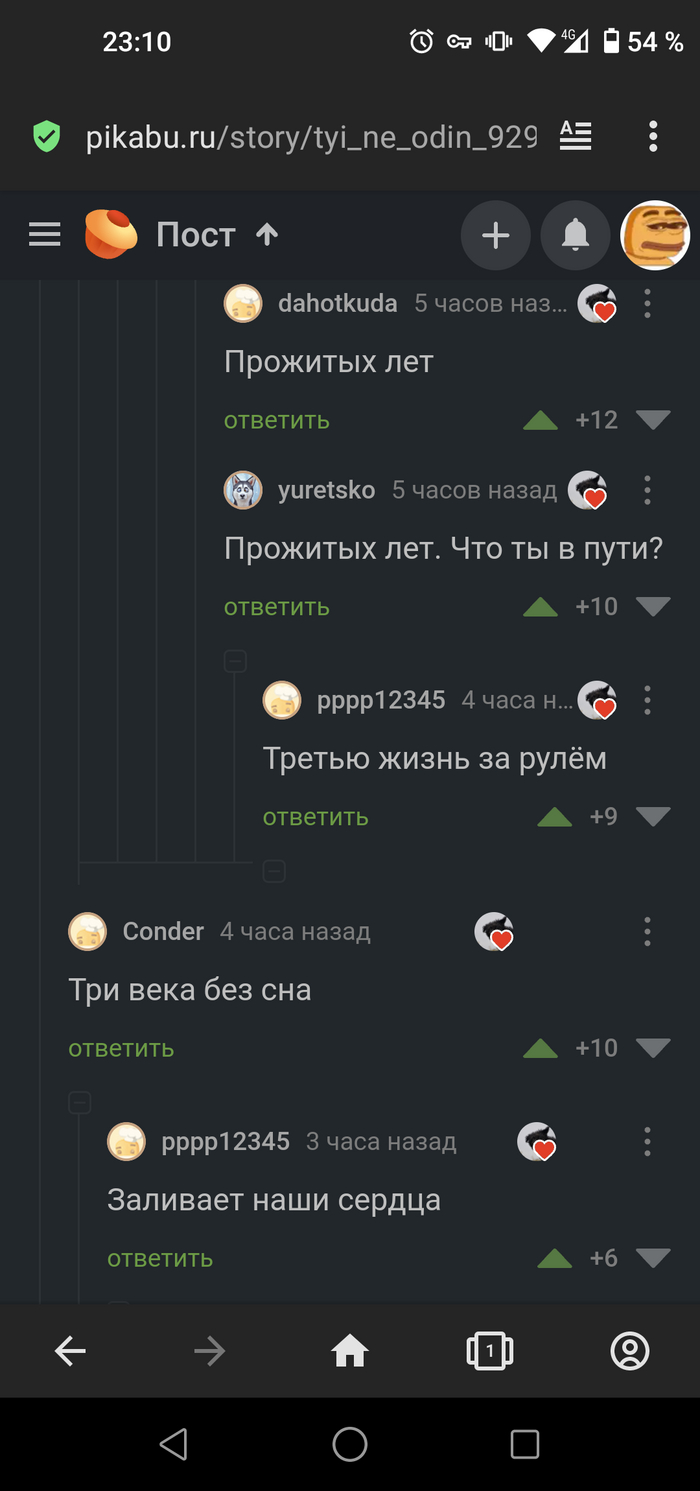Open notifications bell
Viewport: 700px width, 1491px height.
575,236
